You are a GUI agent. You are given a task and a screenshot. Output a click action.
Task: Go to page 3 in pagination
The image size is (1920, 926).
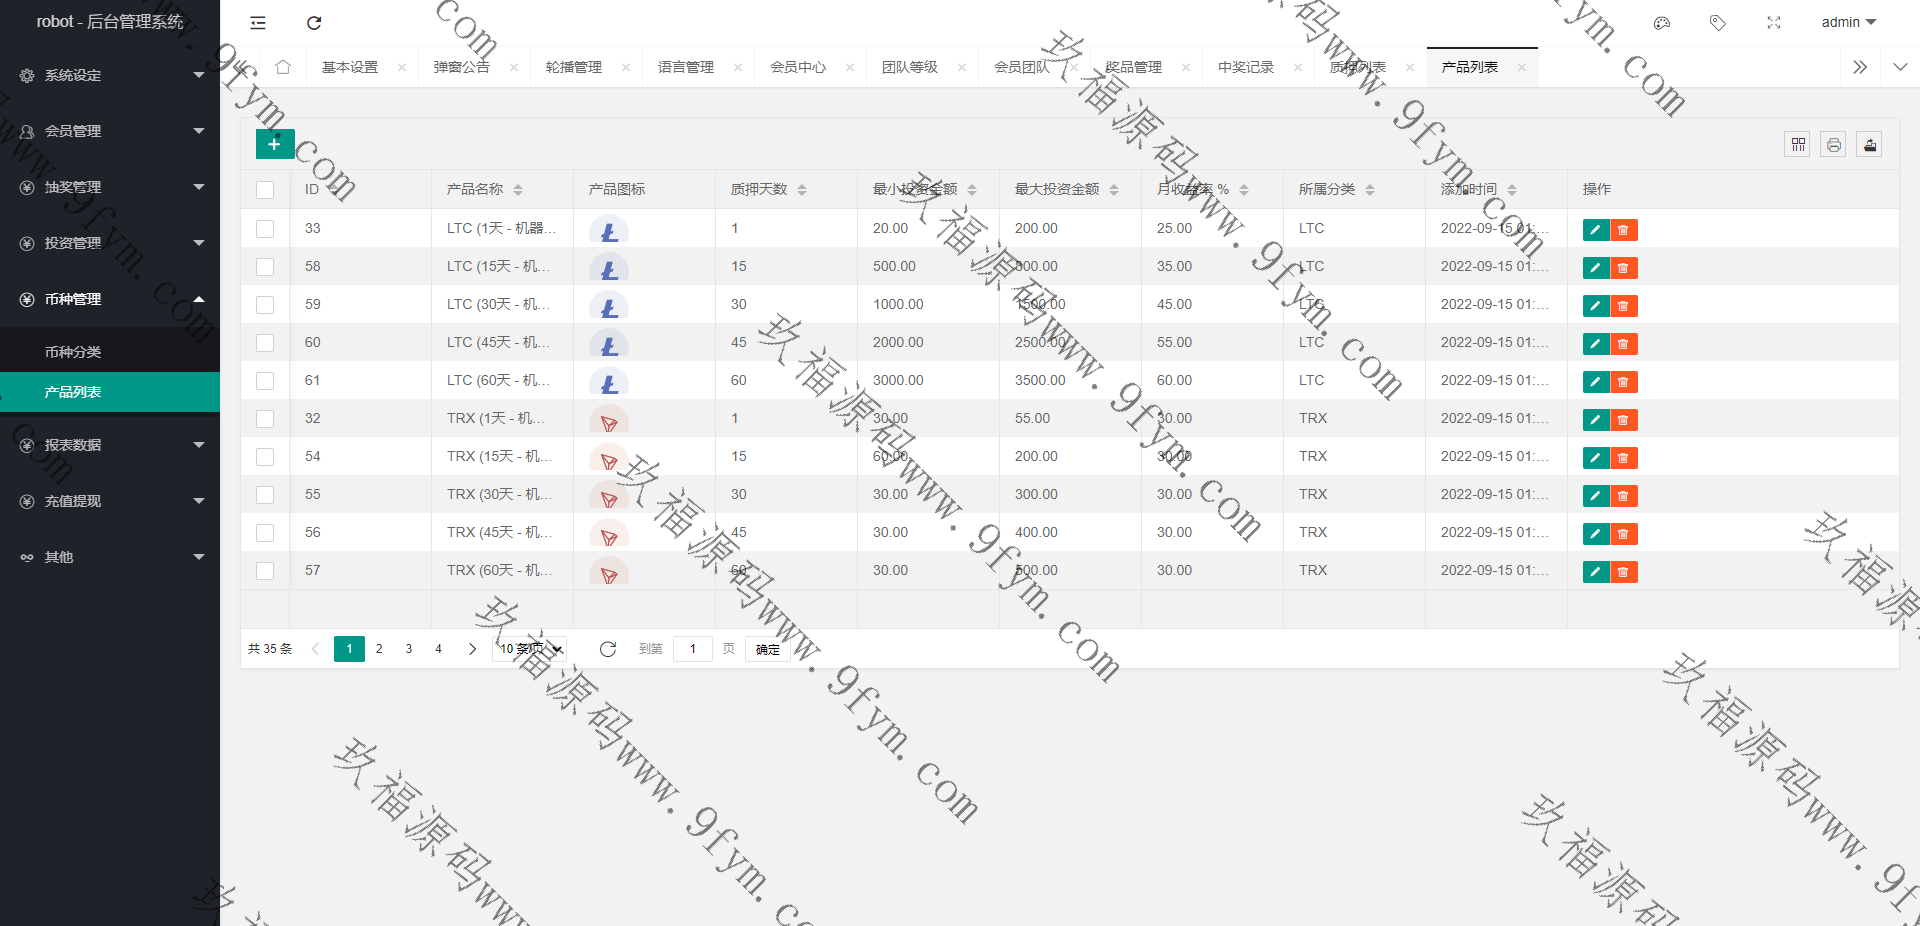408,649
